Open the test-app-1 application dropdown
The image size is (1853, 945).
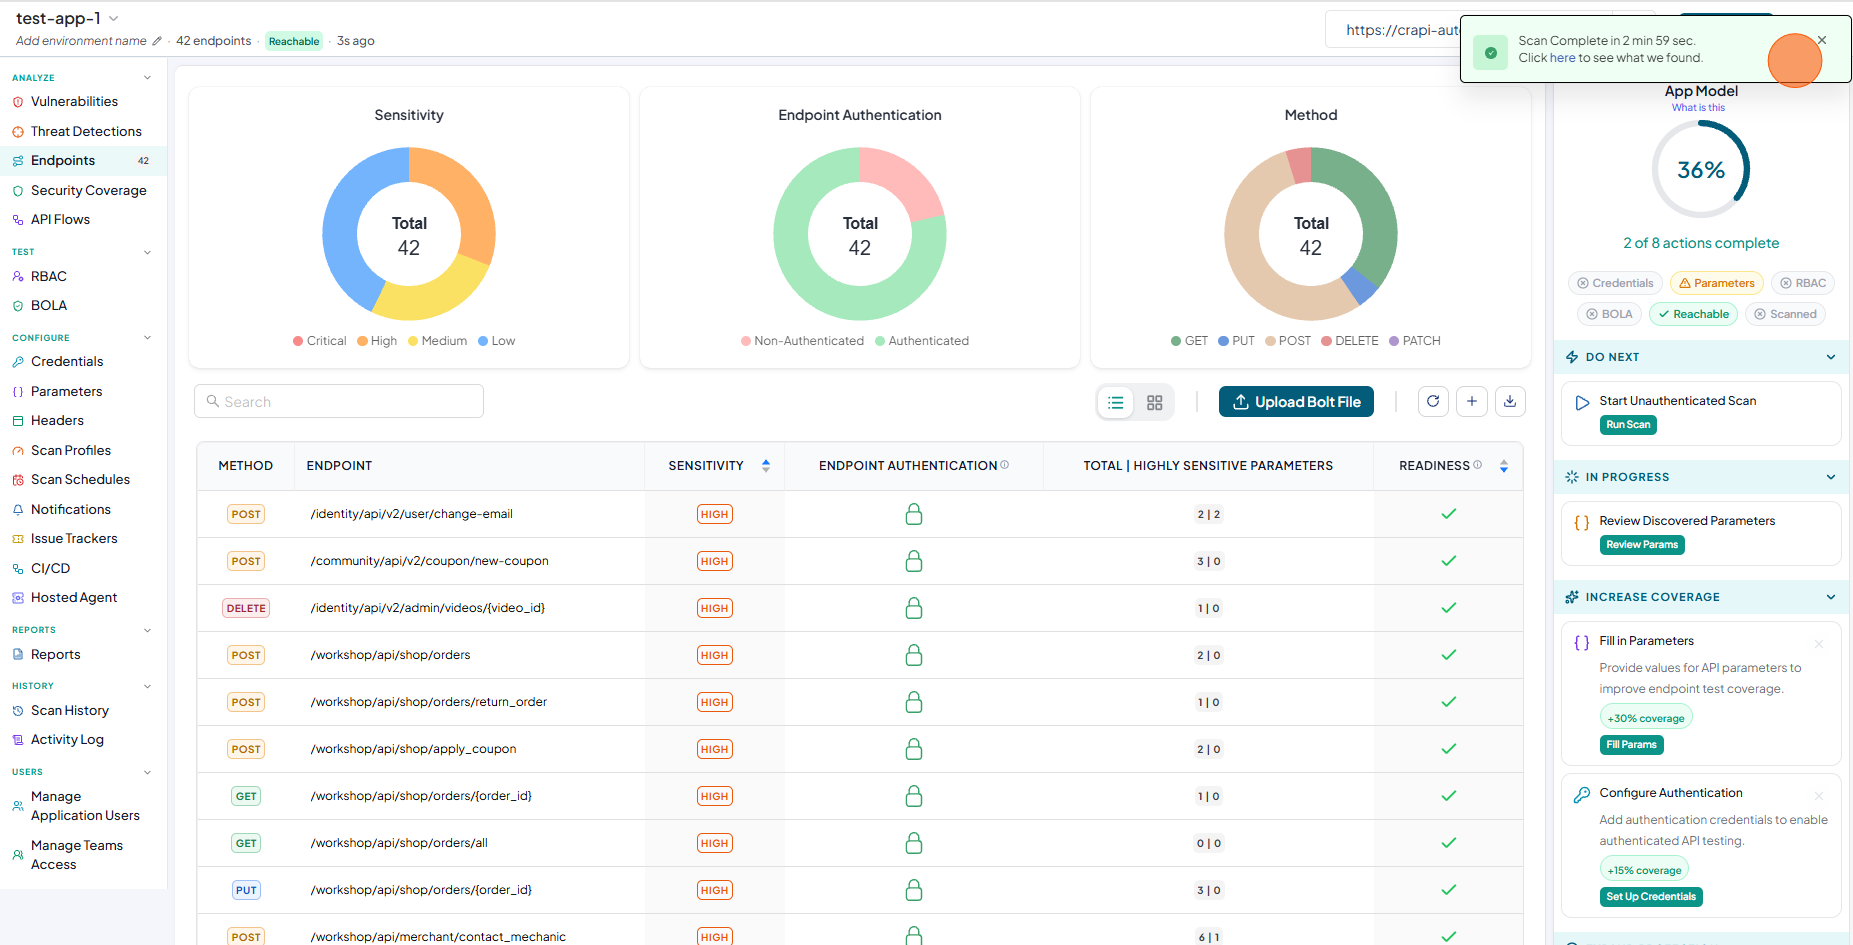114,18
